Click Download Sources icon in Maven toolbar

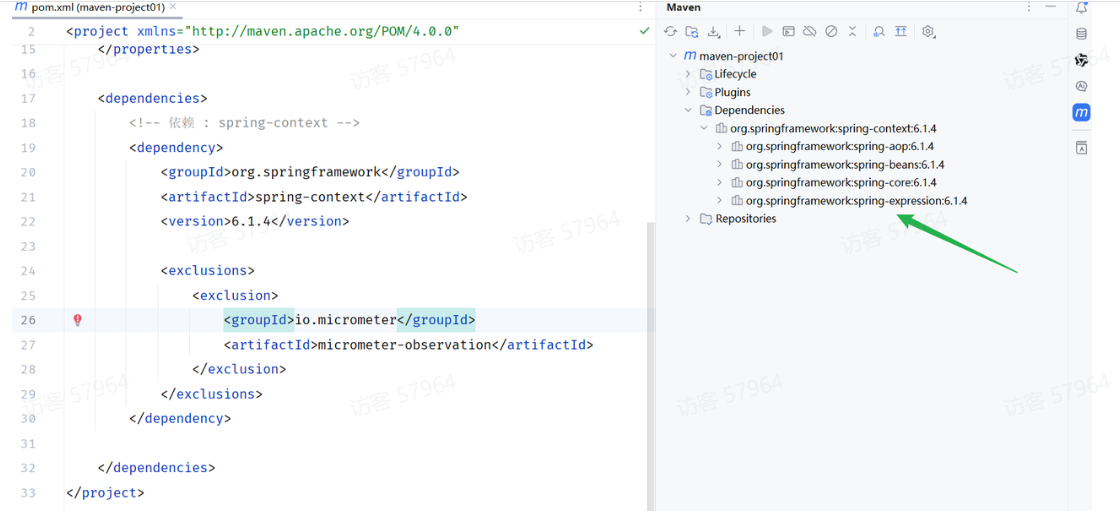(x=714, y=31)
